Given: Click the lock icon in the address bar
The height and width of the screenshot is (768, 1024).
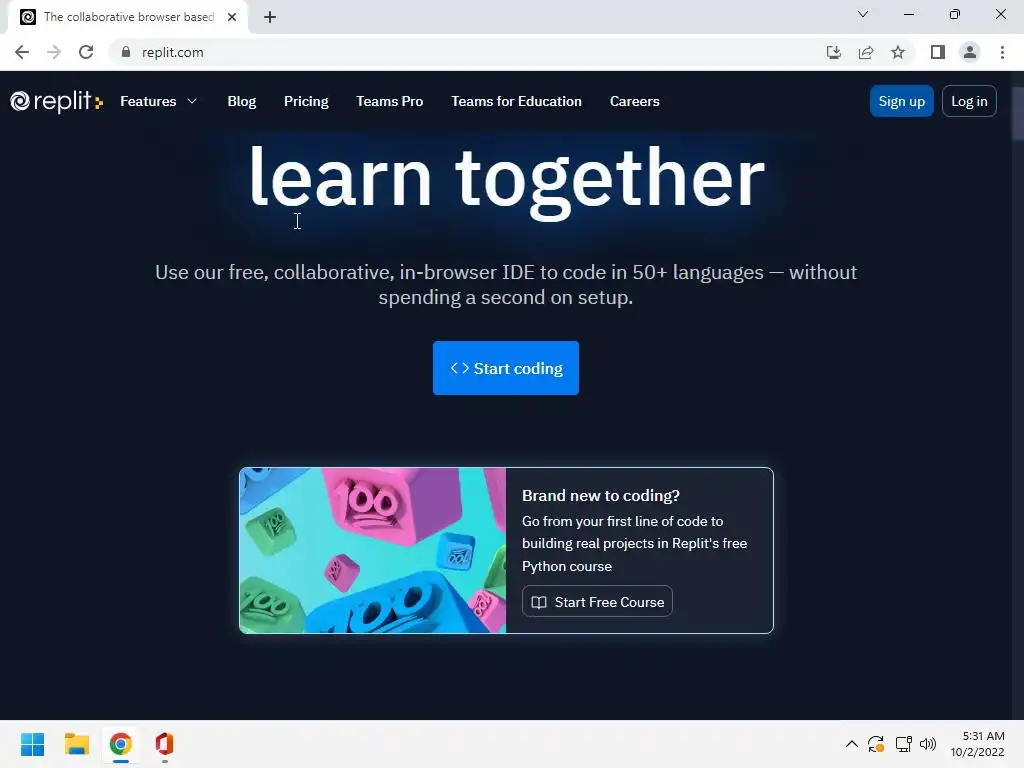Looking at the screenshot, I should coord(126,52).
